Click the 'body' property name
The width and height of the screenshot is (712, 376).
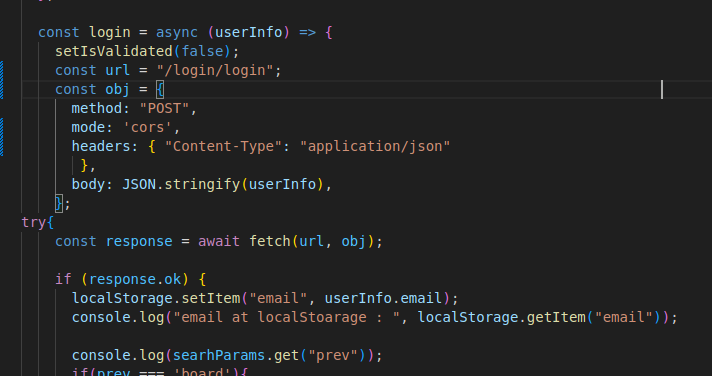click(89, 184)
